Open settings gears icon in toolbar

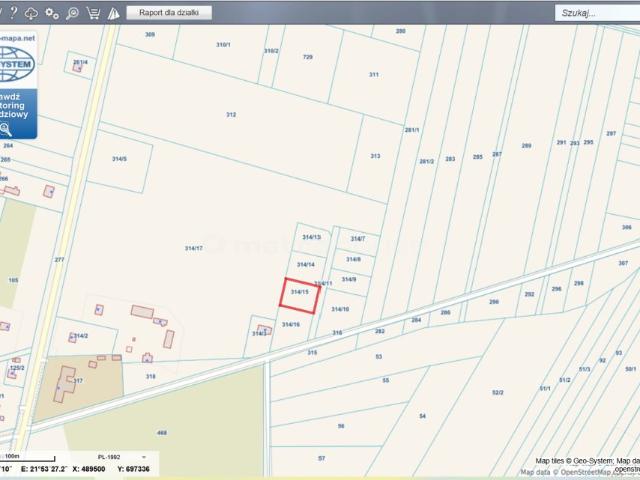click(x=52, y=13)
